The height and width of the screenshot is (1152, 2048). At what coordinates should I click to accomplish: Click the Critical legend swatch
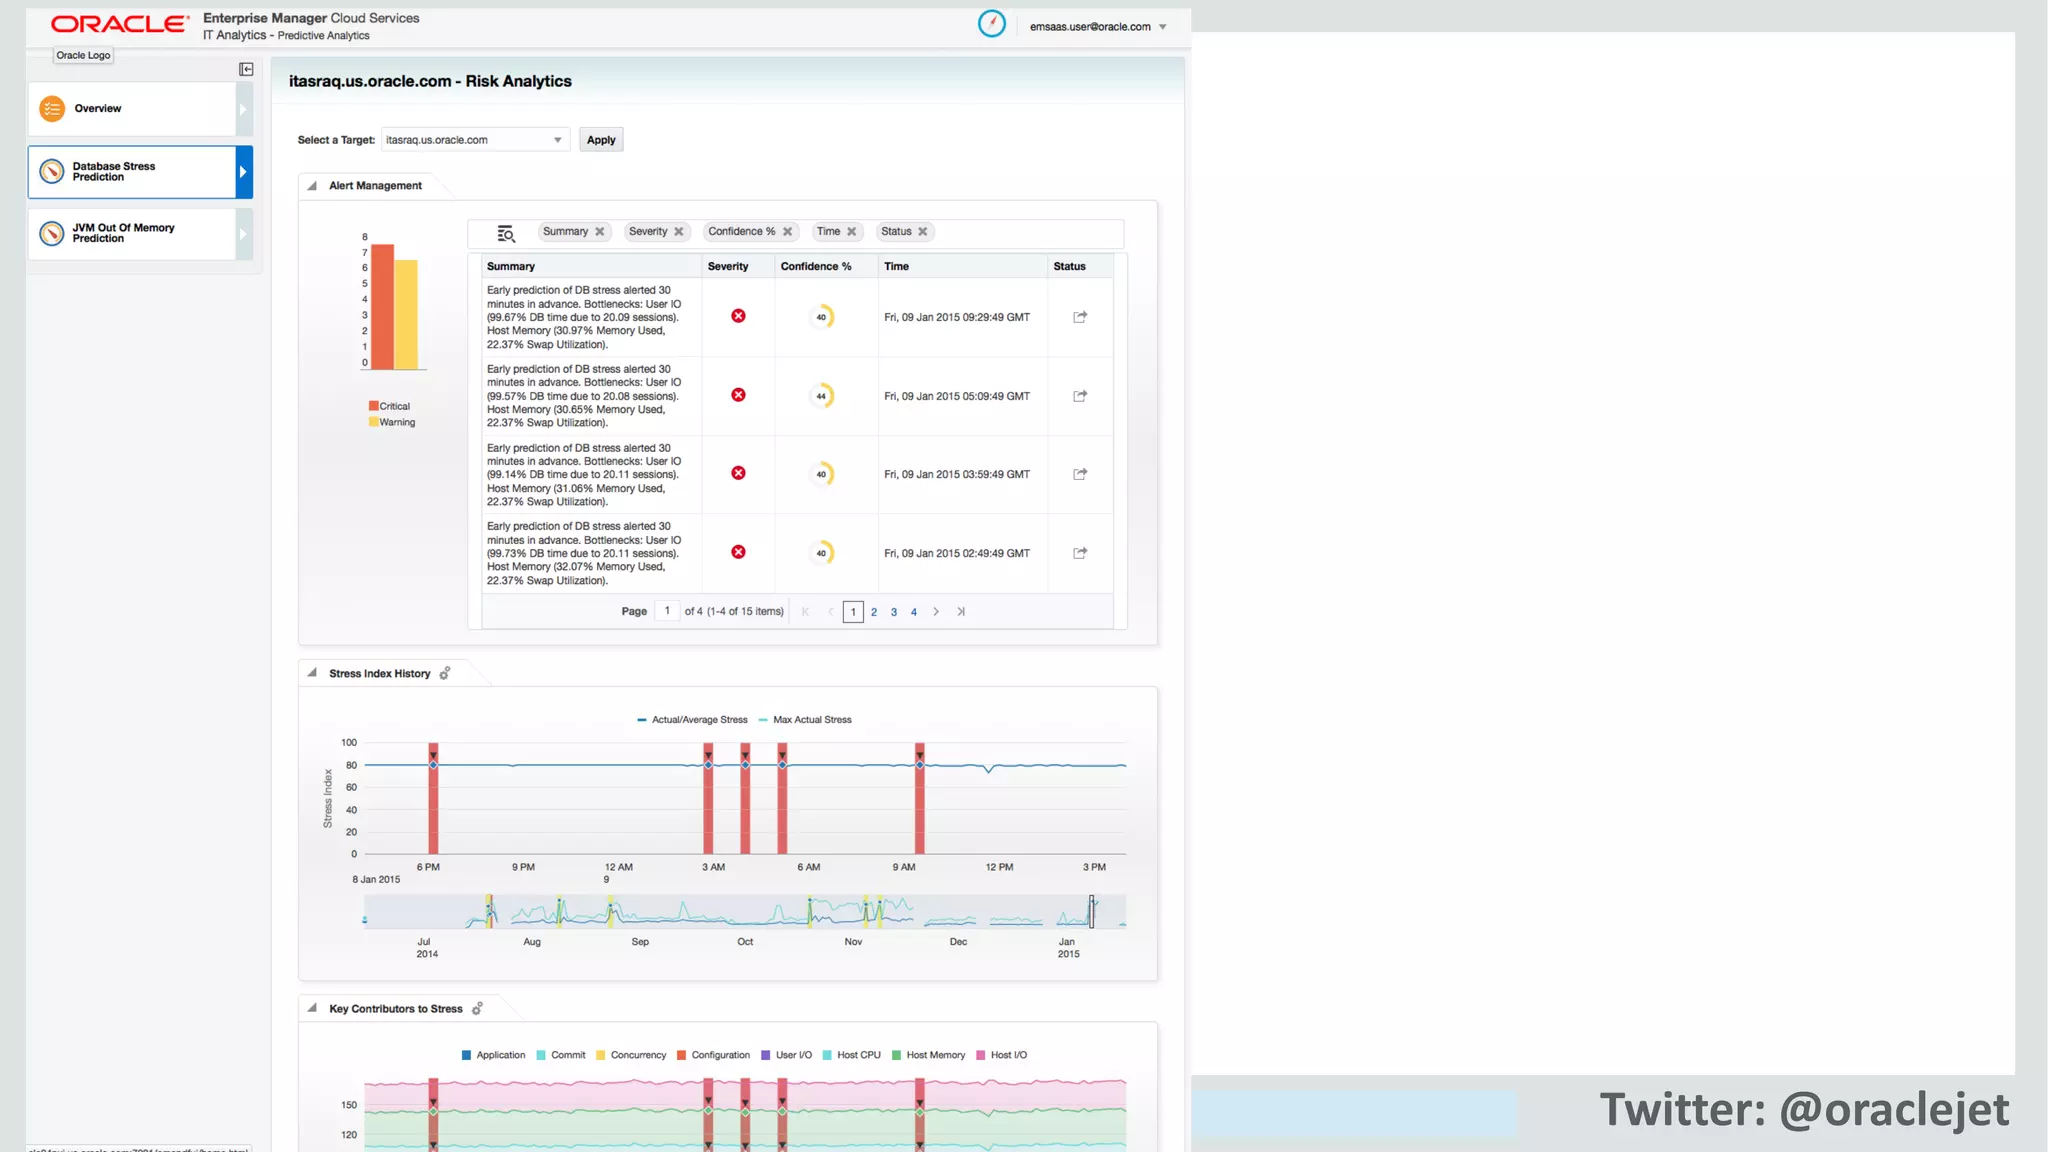(373, 406)
